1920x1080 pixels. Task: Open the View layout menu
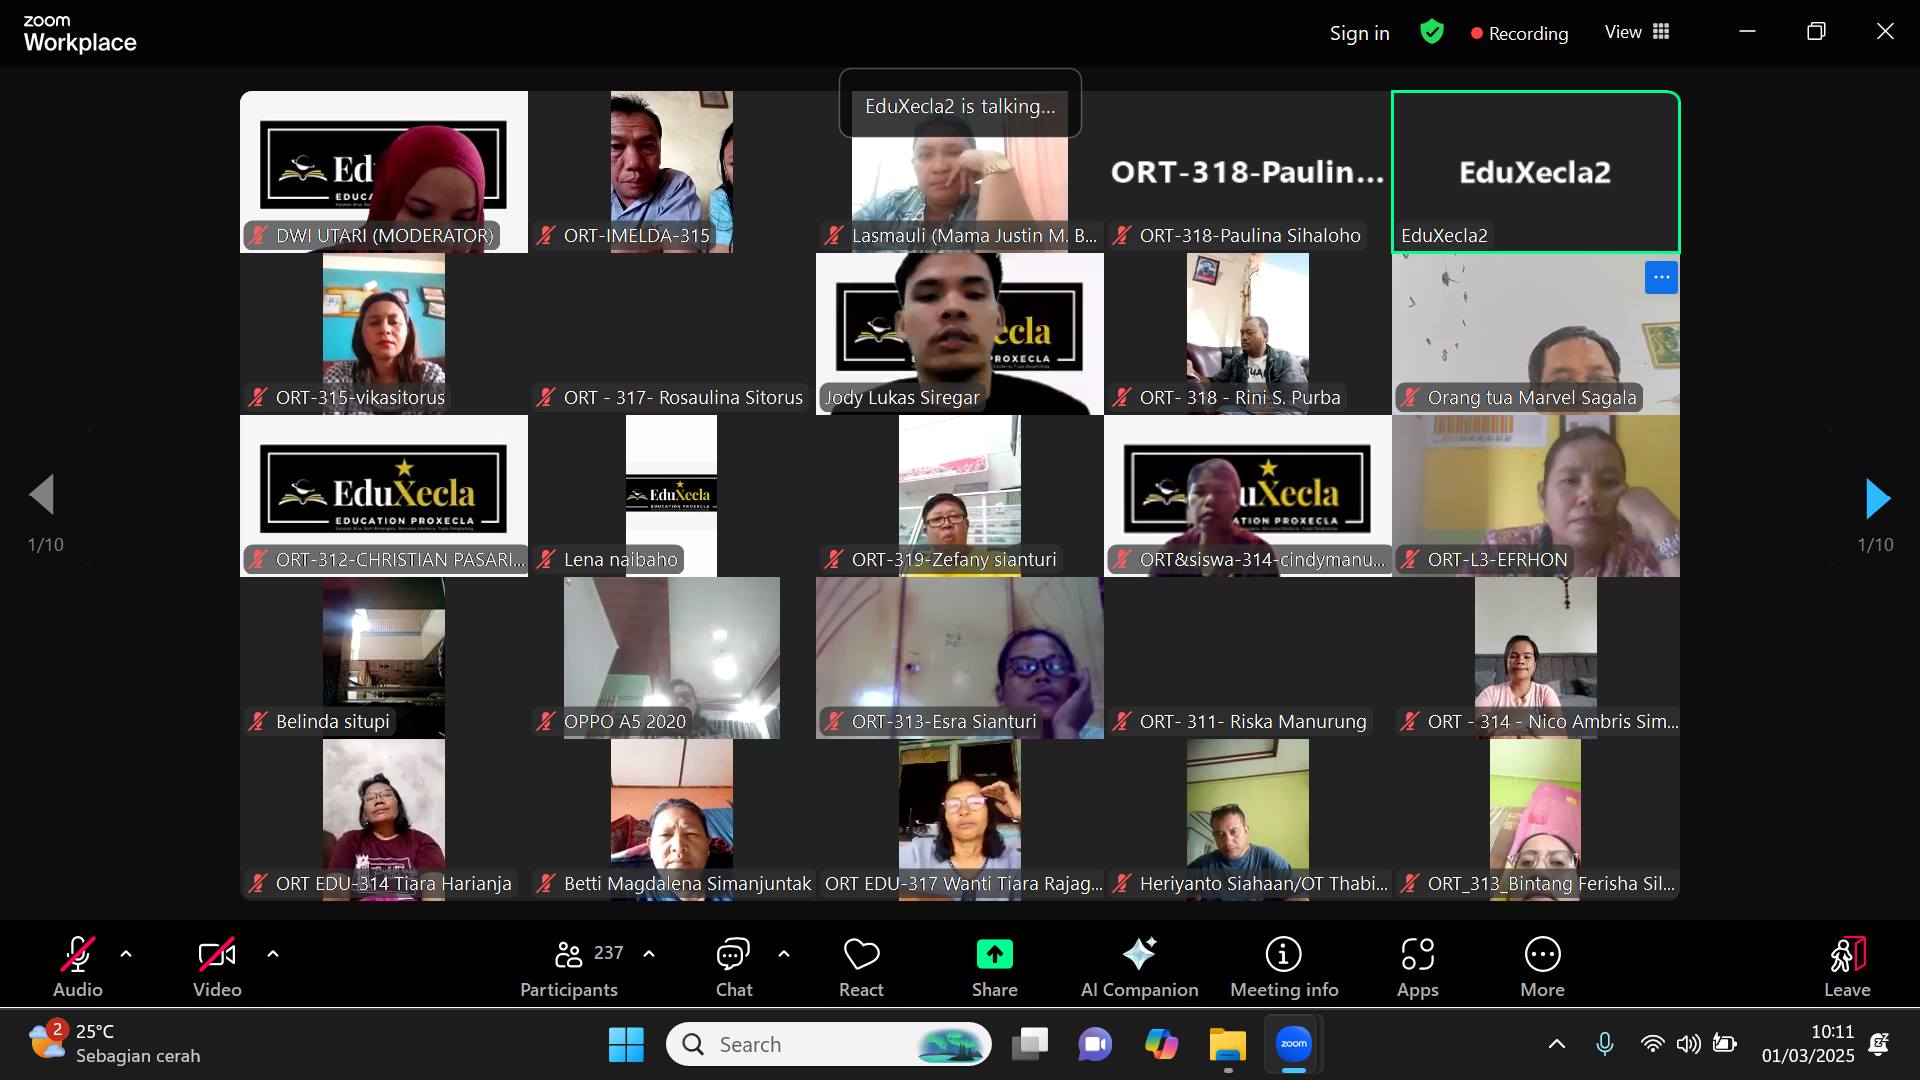1637,32
